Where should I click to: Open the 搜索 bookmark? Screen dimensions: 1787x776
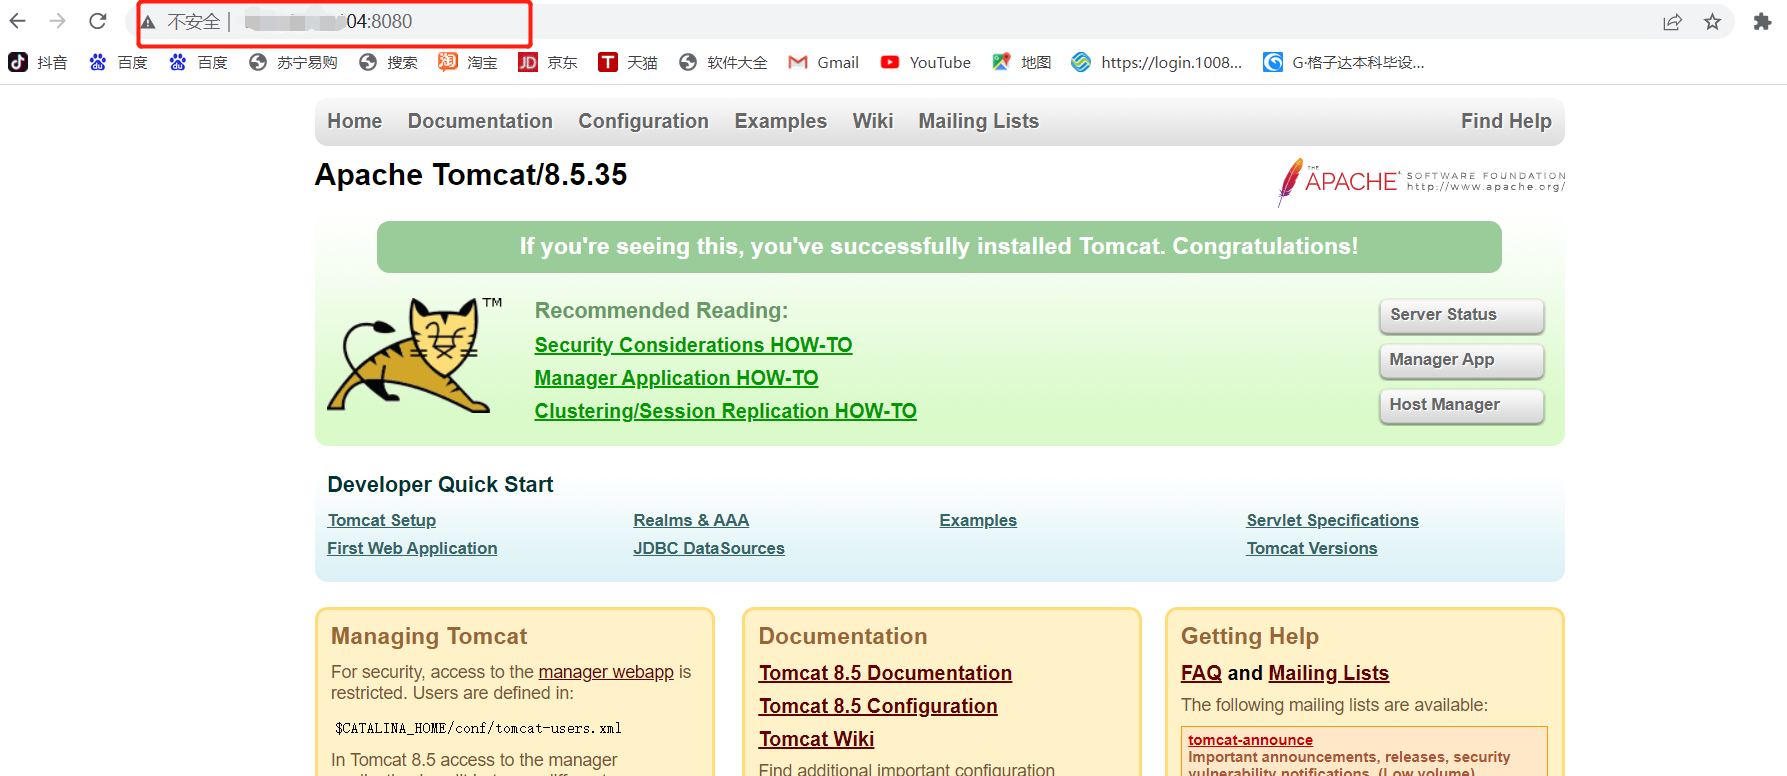point(388,62)
